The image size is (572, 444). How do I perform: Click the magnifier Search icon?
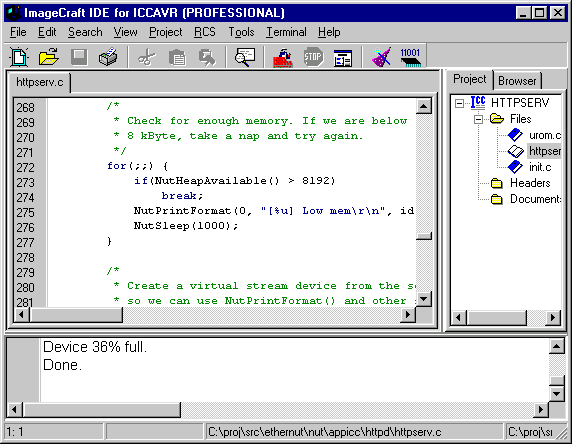pyautogui.click(x=245, y=57)
